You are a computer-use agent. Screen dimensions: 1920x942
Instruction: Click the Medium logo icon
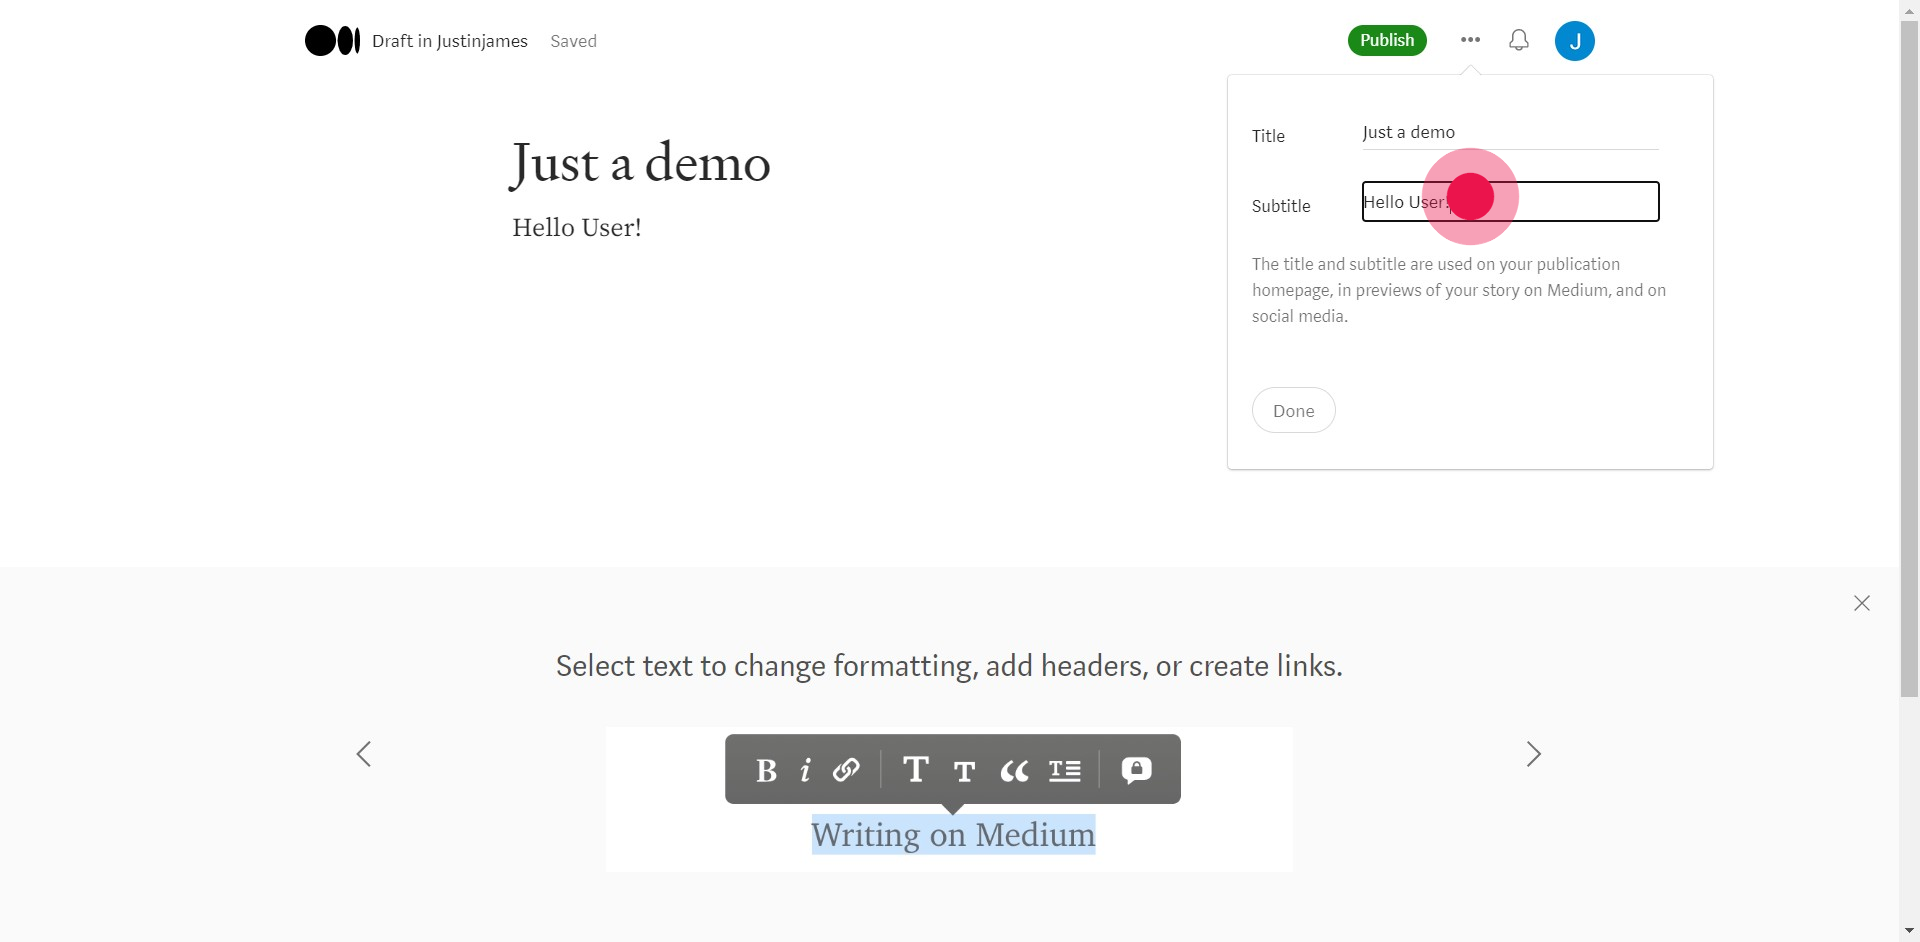332,41
